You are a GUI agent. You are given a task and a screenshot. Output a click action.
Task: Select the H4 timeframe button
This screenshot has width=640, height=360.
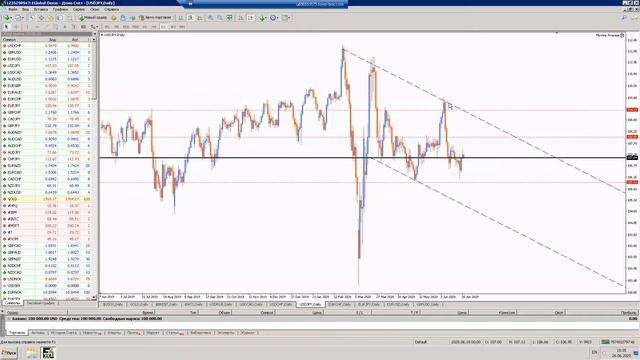pos(154,27)
